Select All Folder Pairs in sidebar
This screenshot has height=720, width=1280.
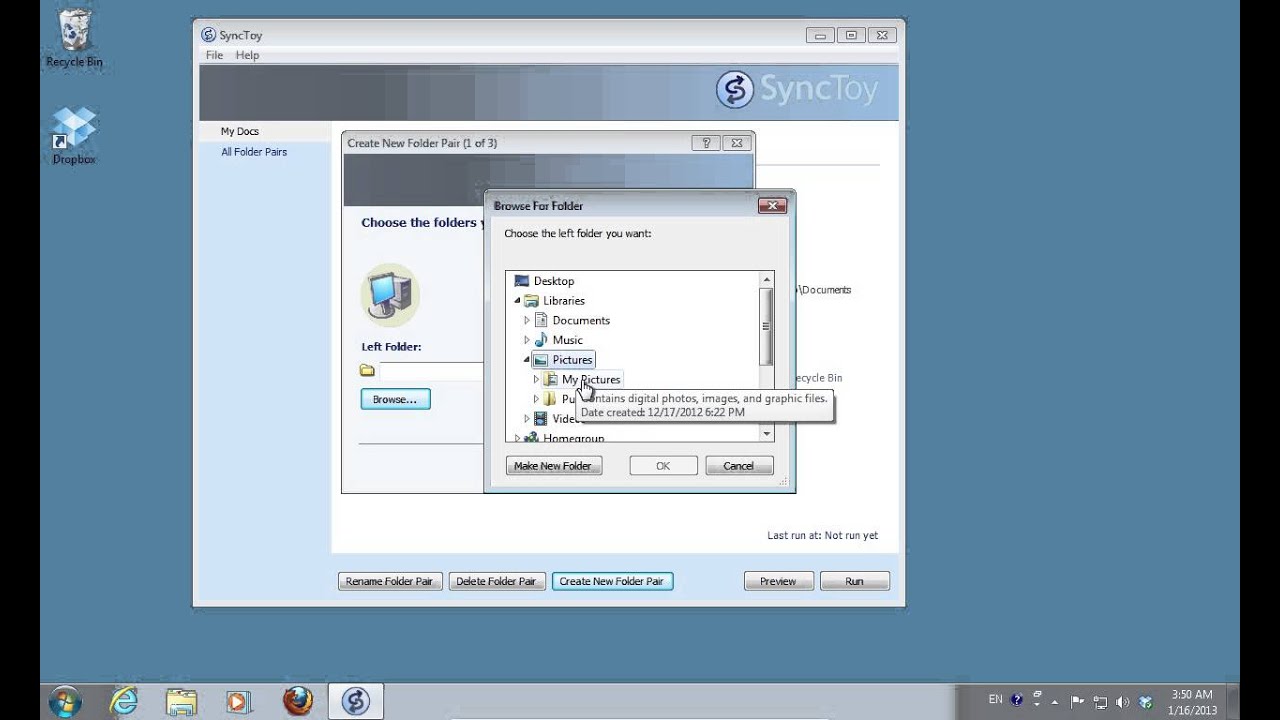click(254, 152)
